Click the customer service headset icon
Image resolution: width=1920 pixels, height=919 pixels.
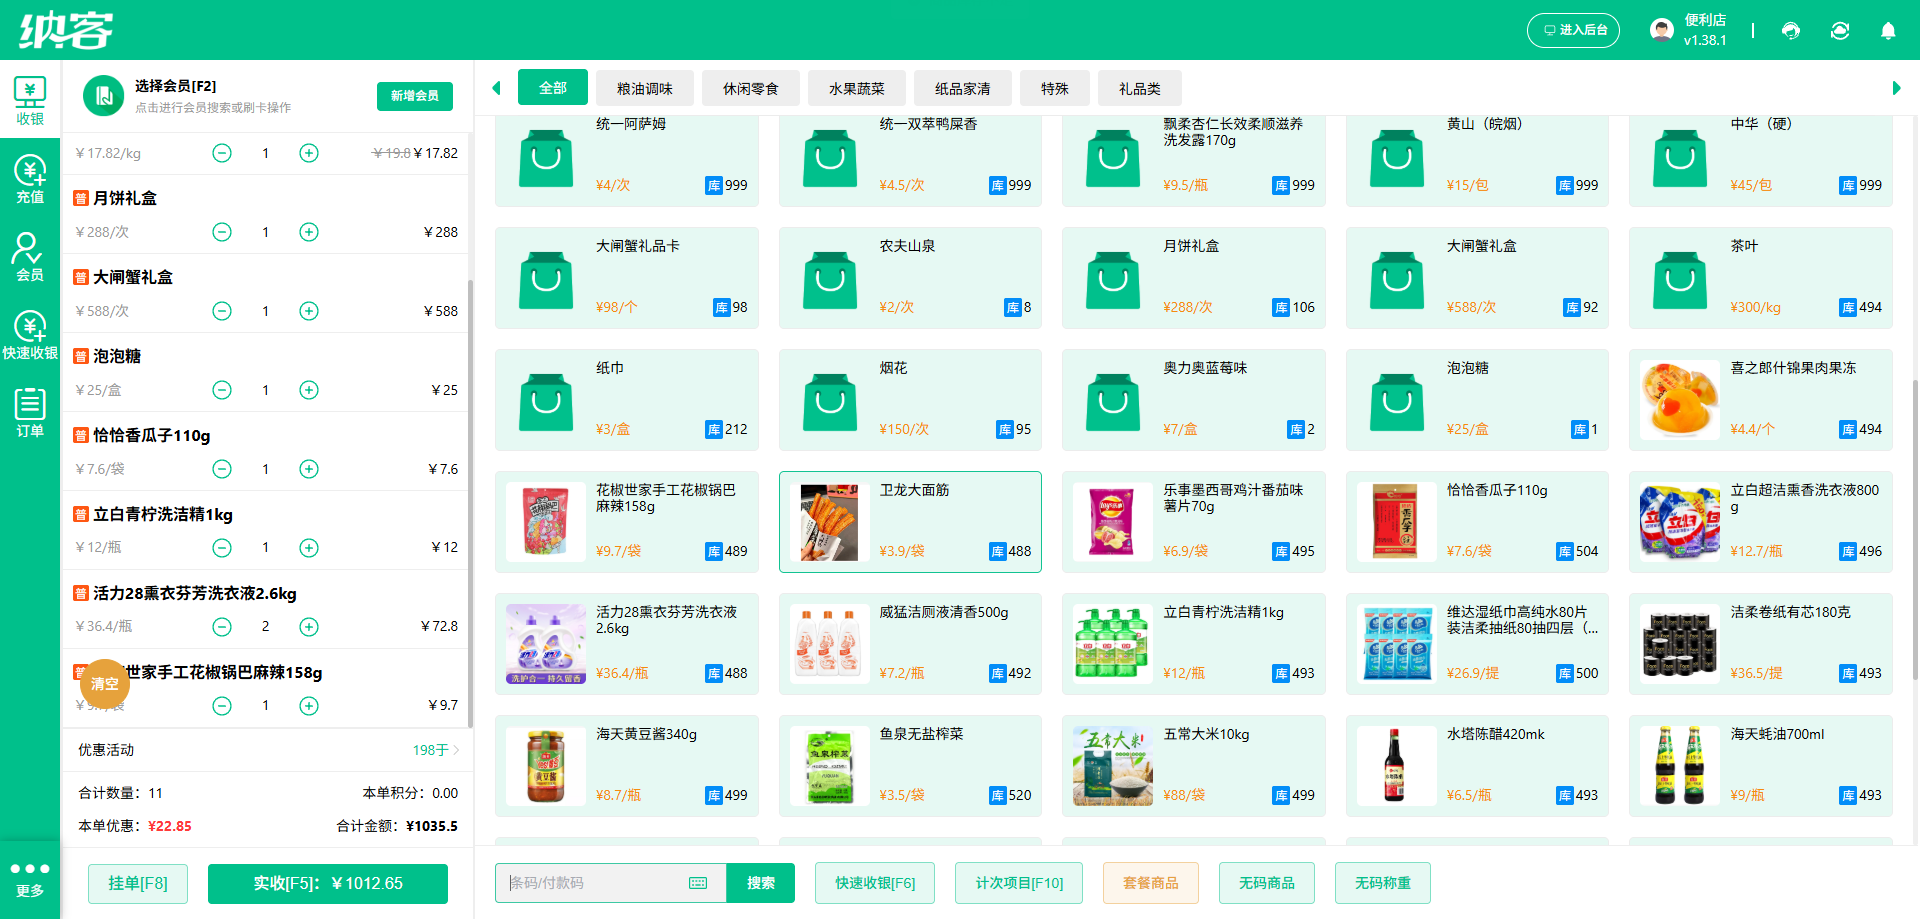point(1791,31)
